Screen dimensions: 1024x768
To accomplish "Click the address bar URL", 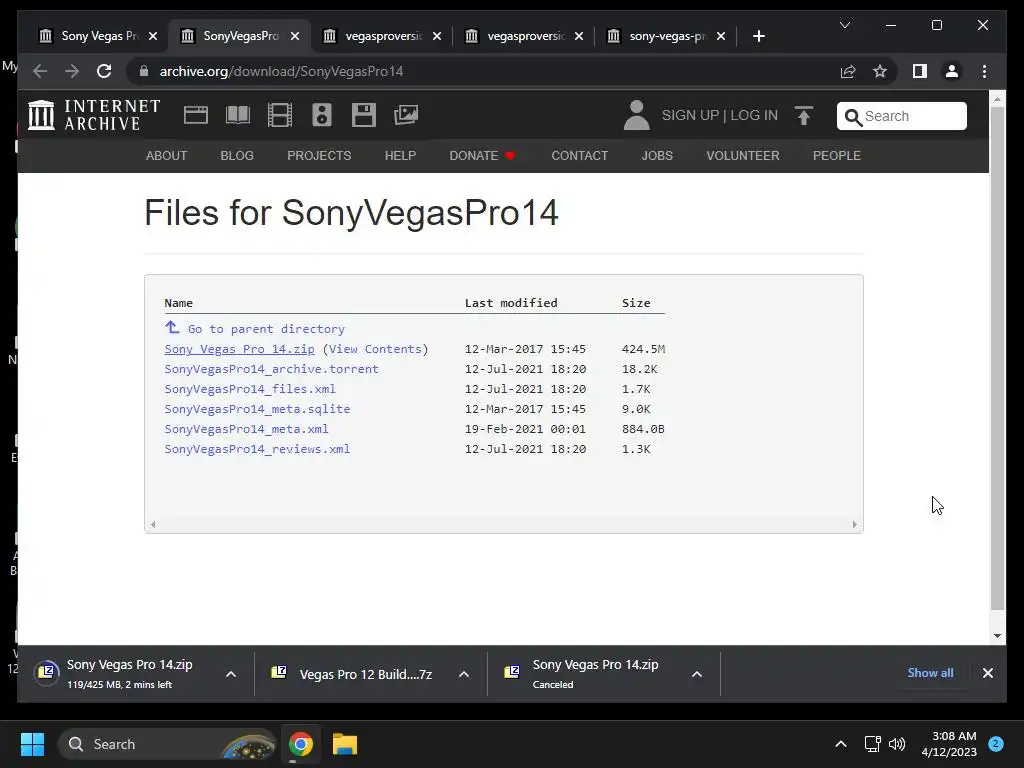I will (281, 71).
